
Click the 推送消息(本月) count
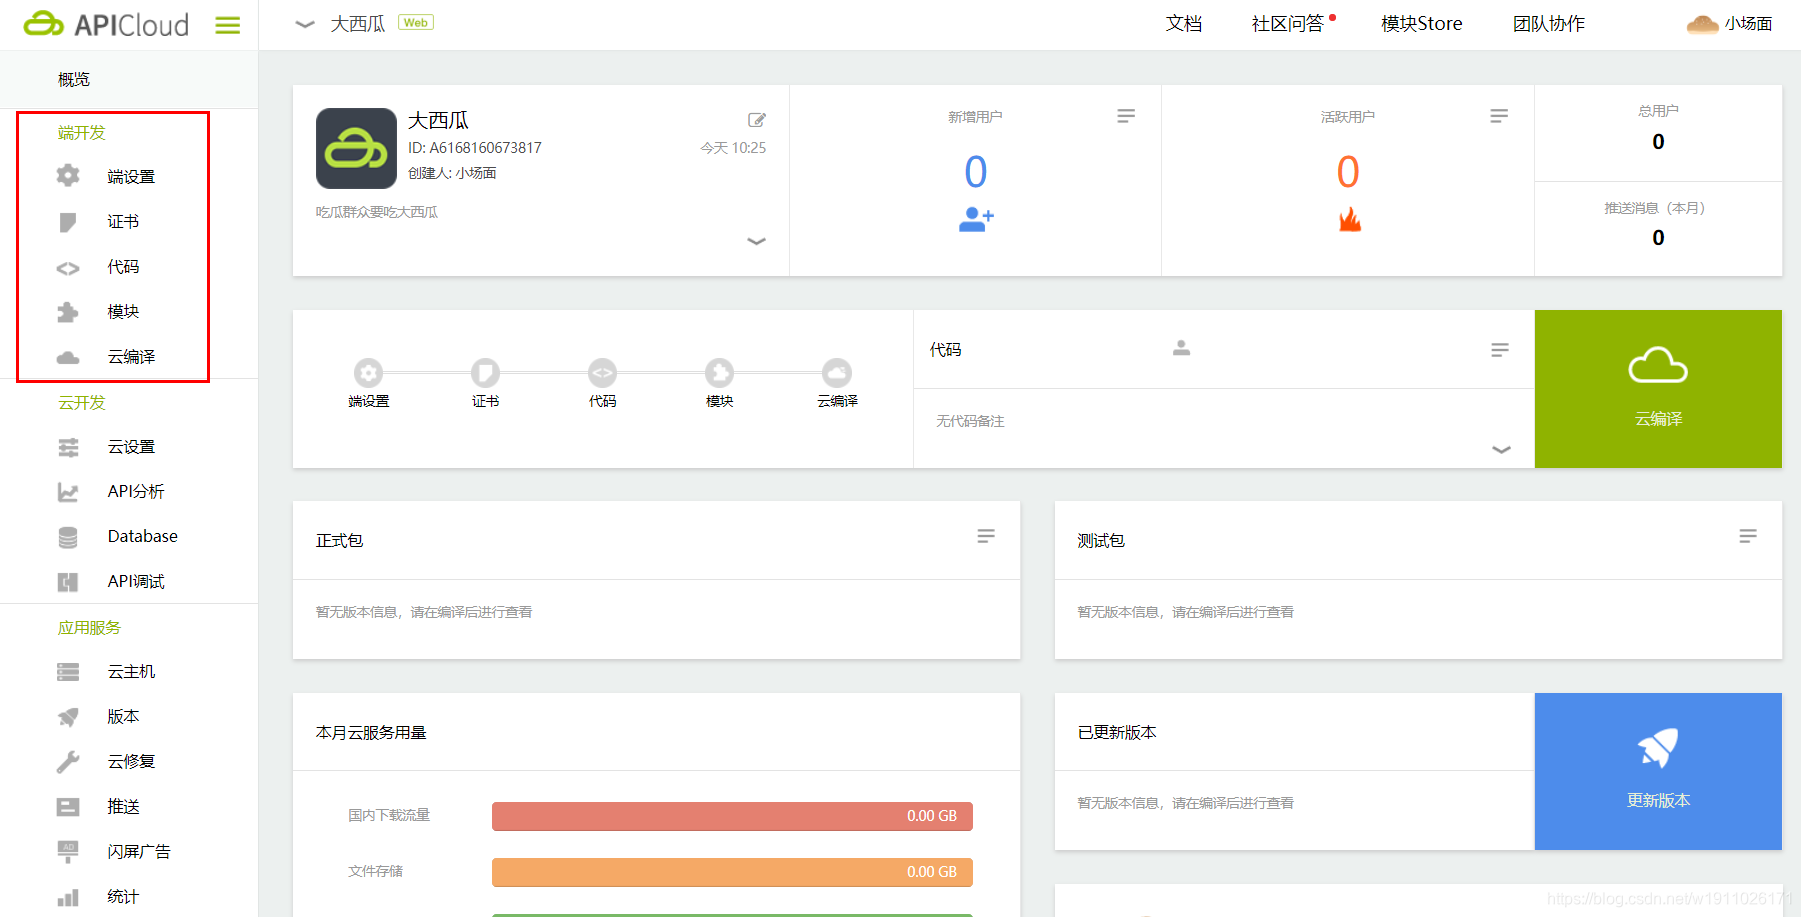[1658, 238]
